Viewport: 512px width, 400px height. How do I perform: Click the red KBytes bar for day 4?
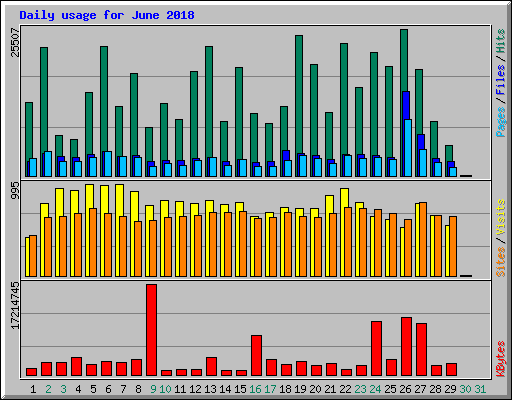pos(76,367)
